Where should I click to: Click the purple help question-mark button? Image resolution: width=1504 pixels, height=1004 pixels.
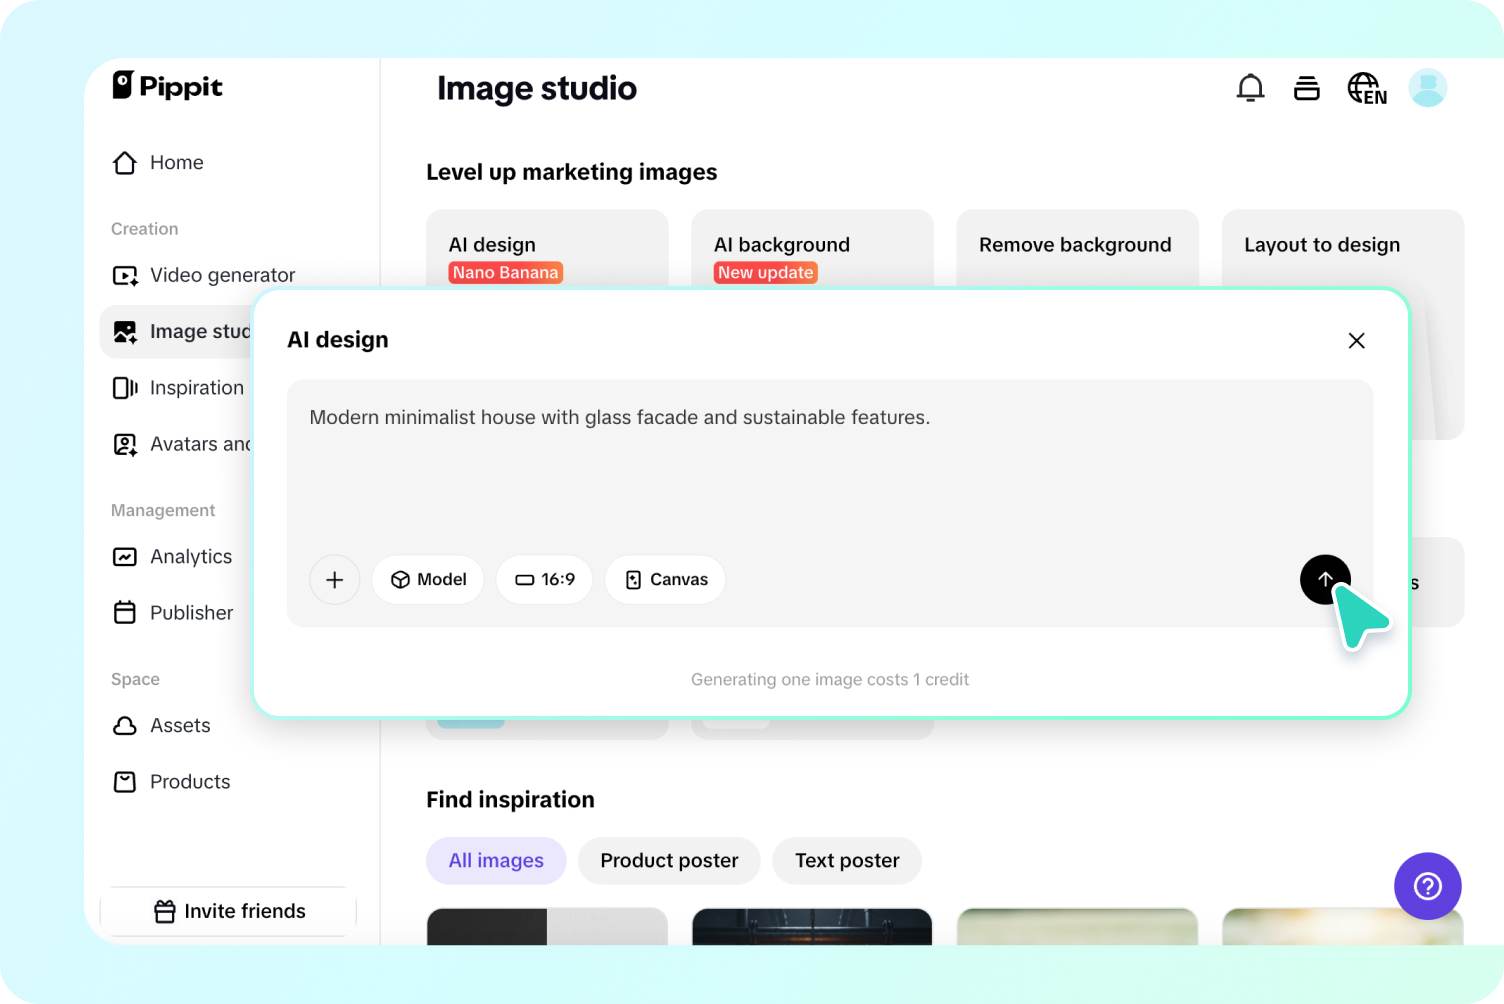[1427, 886]
